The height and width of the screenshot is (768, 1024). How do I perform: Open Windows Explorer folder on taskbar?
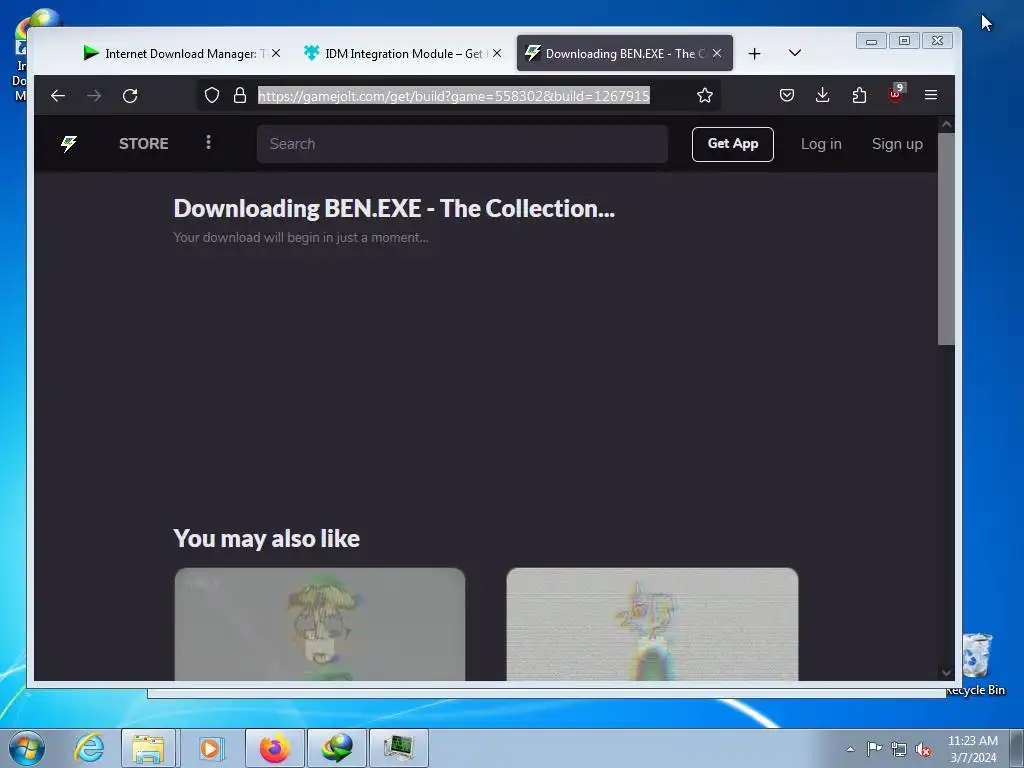tap(148, 748)
